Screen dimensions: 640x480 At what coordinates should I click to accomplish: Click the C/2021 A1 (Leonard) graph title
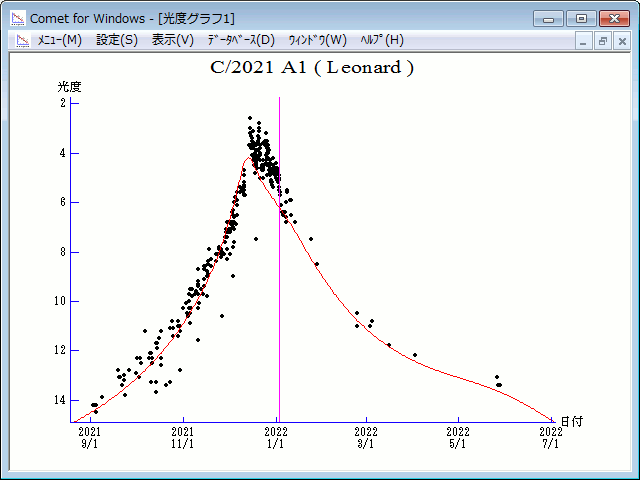tap(312, 68)
